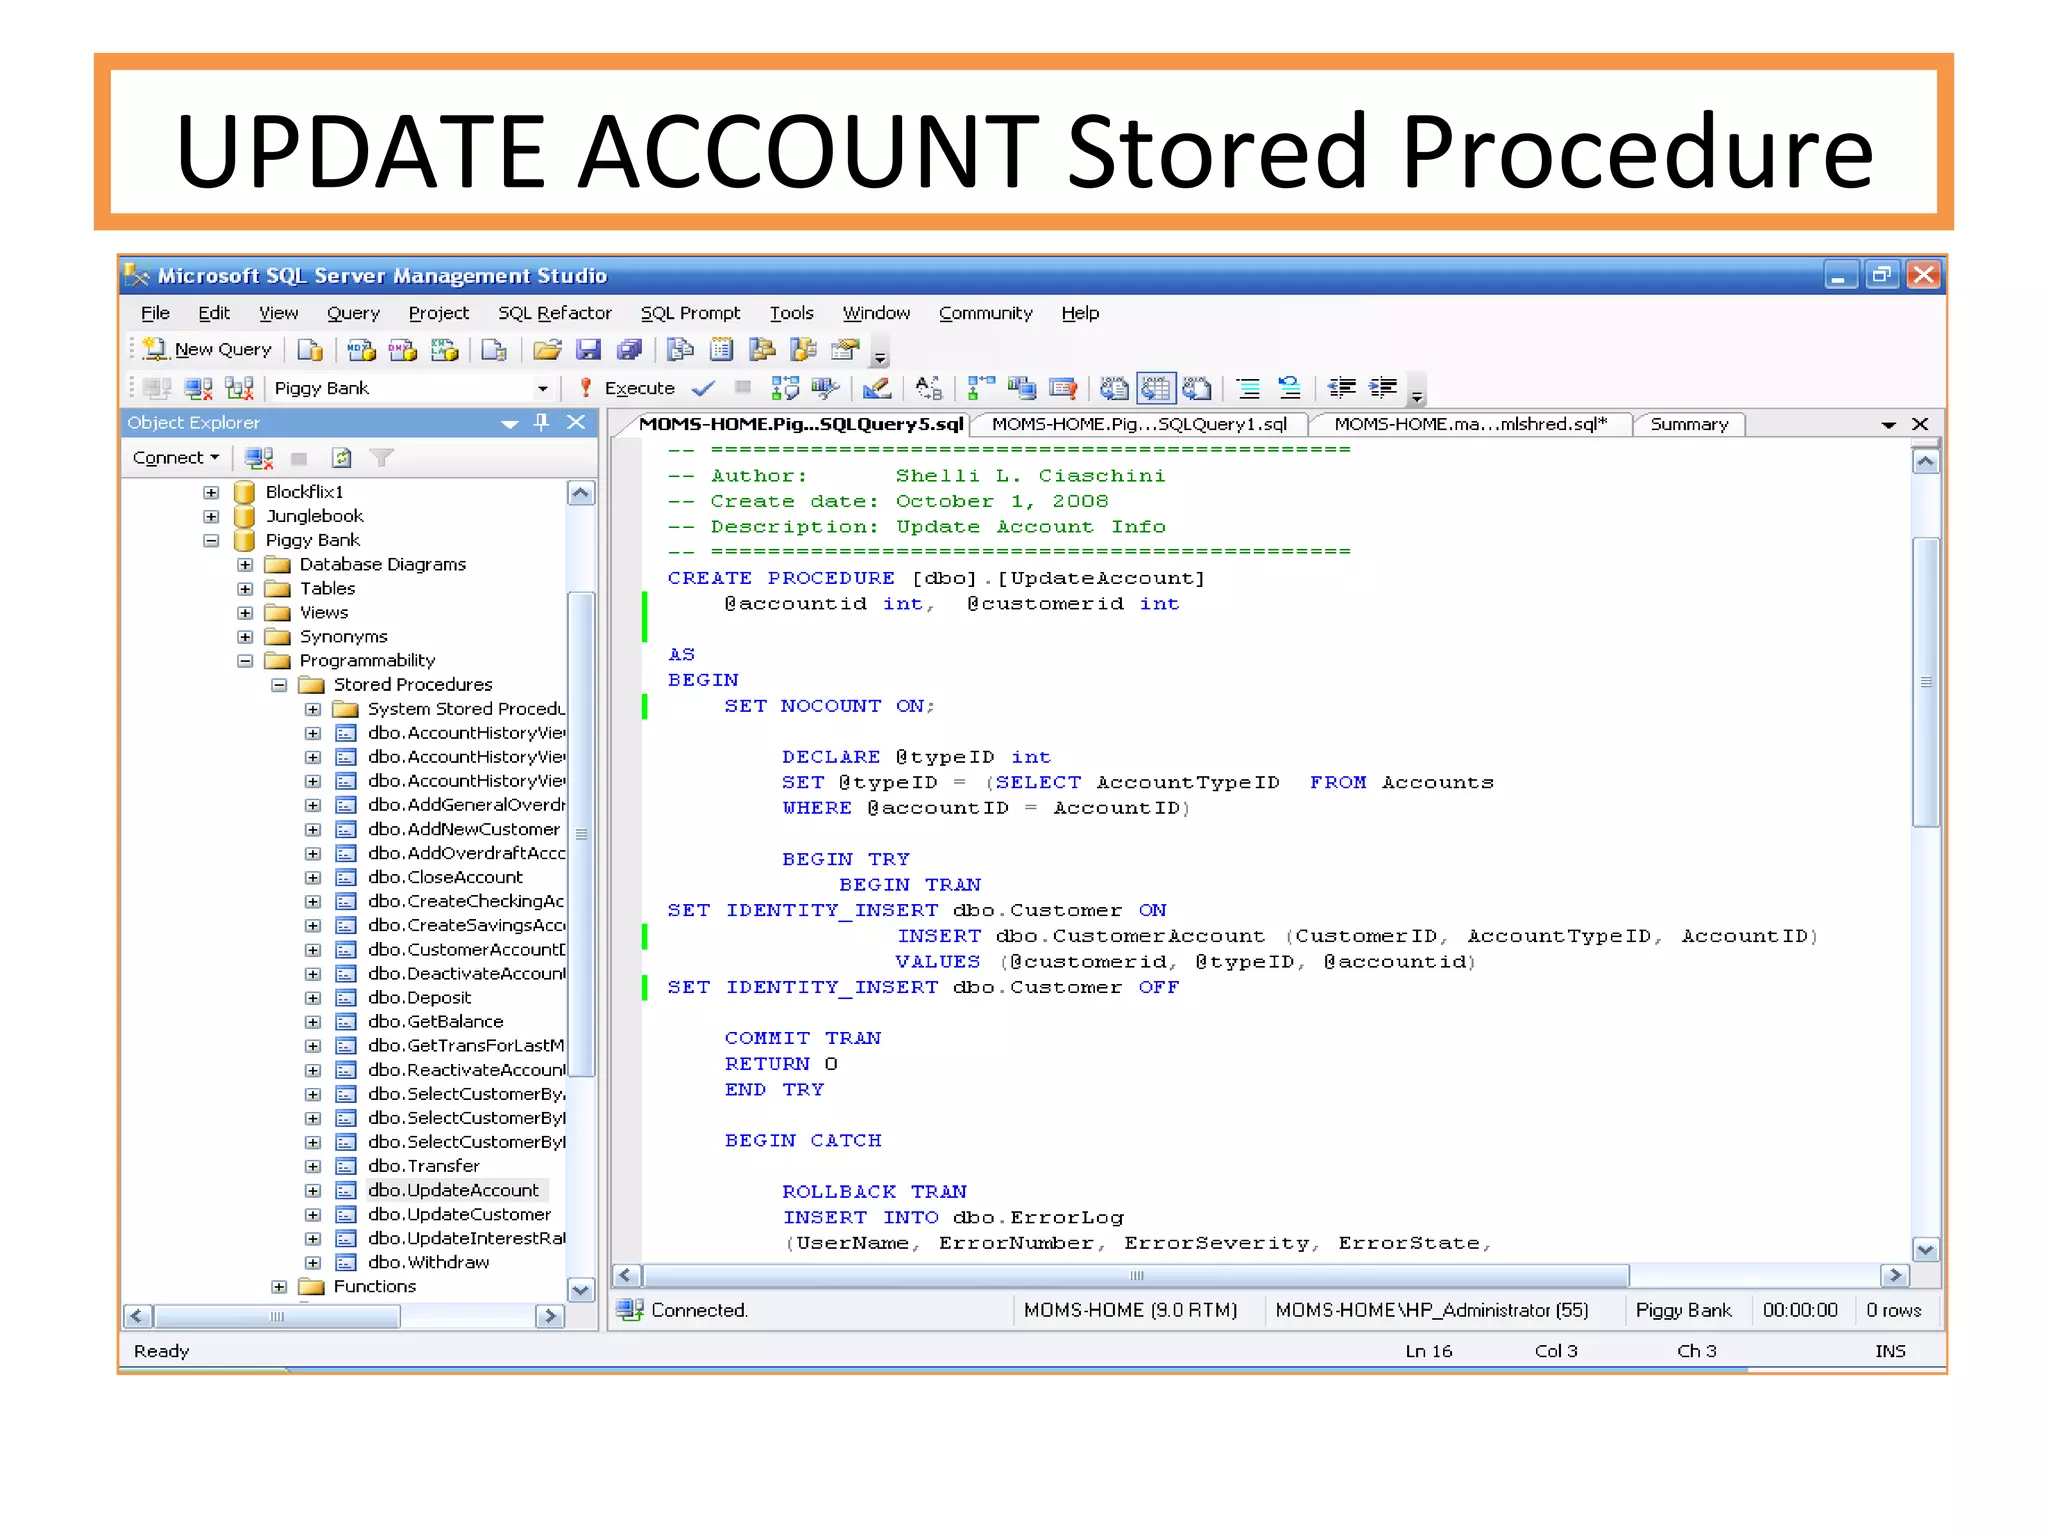The image size is (2048, 1536).
Task: Click the Save All icon
Action: click(x=630, y=349)
